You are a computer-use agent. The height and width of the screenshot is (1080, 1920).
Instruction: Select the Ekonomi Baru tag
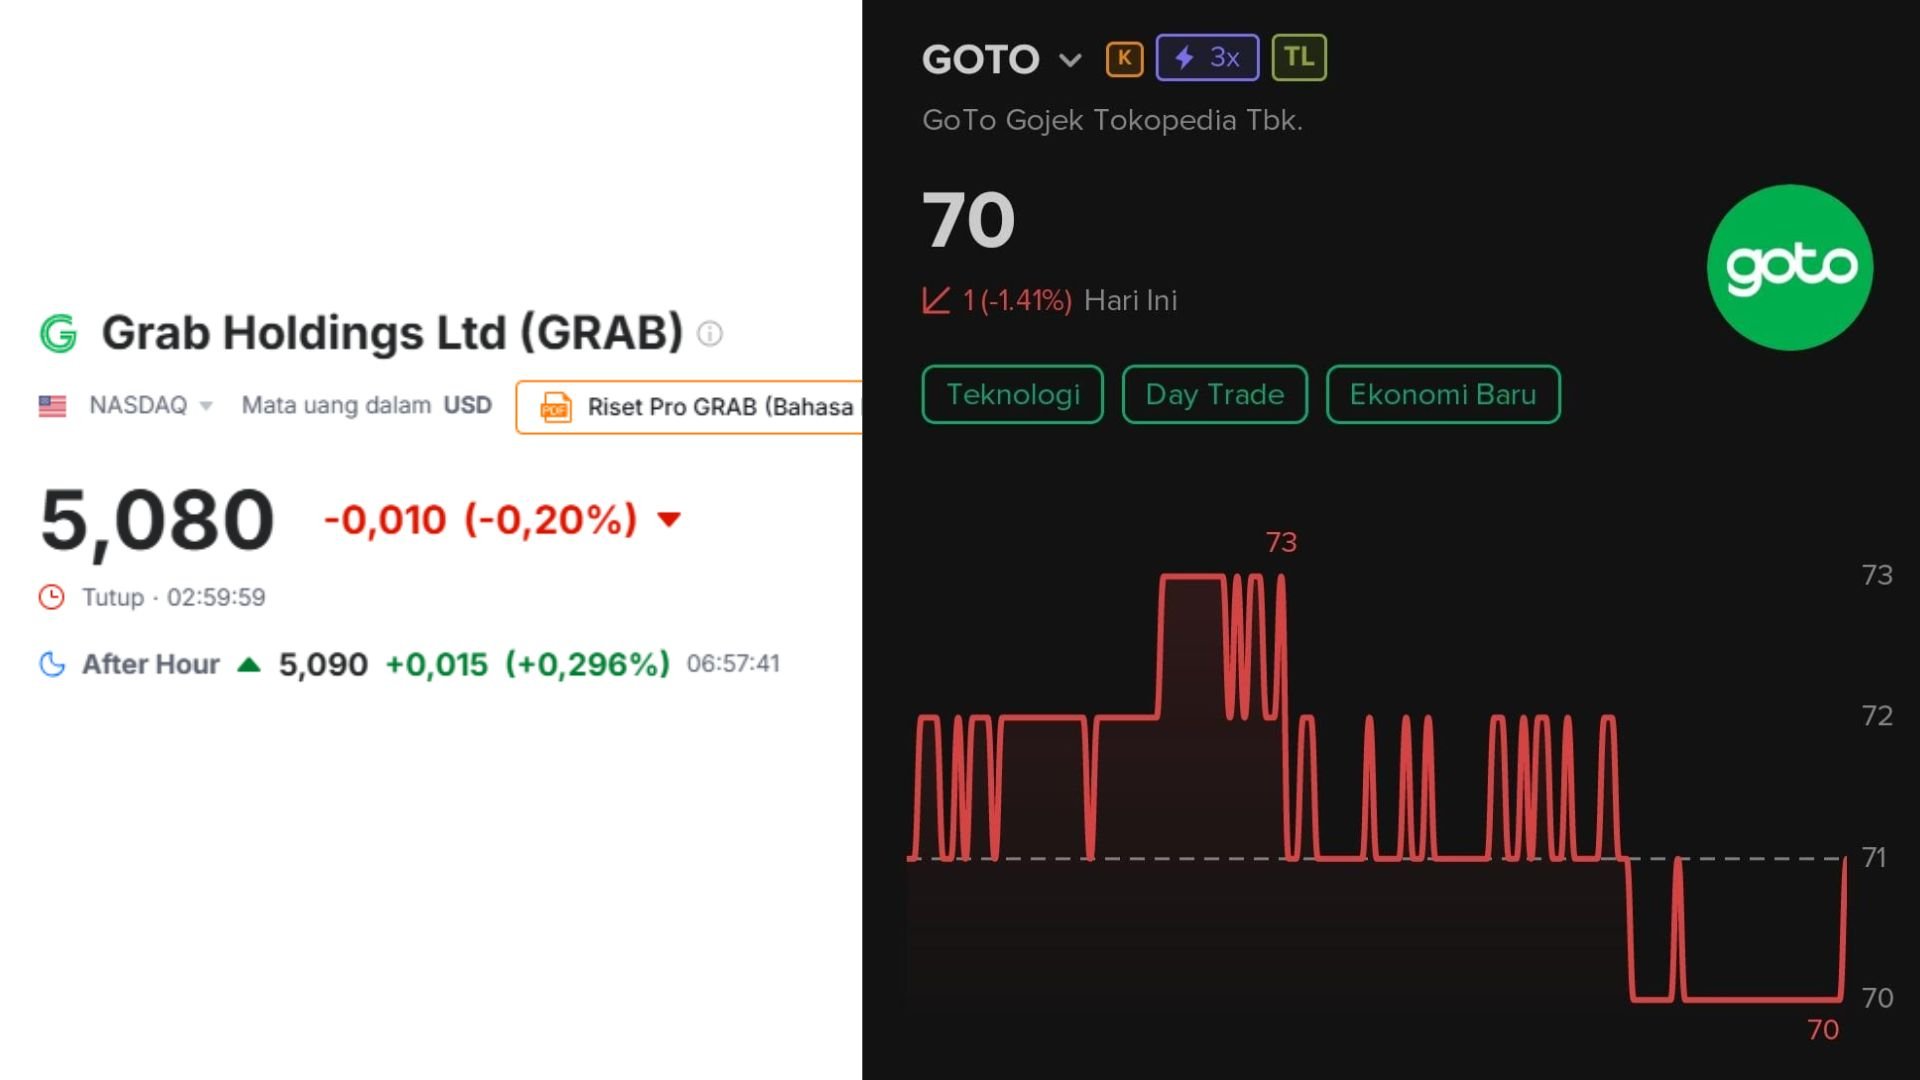[1443, 394]
